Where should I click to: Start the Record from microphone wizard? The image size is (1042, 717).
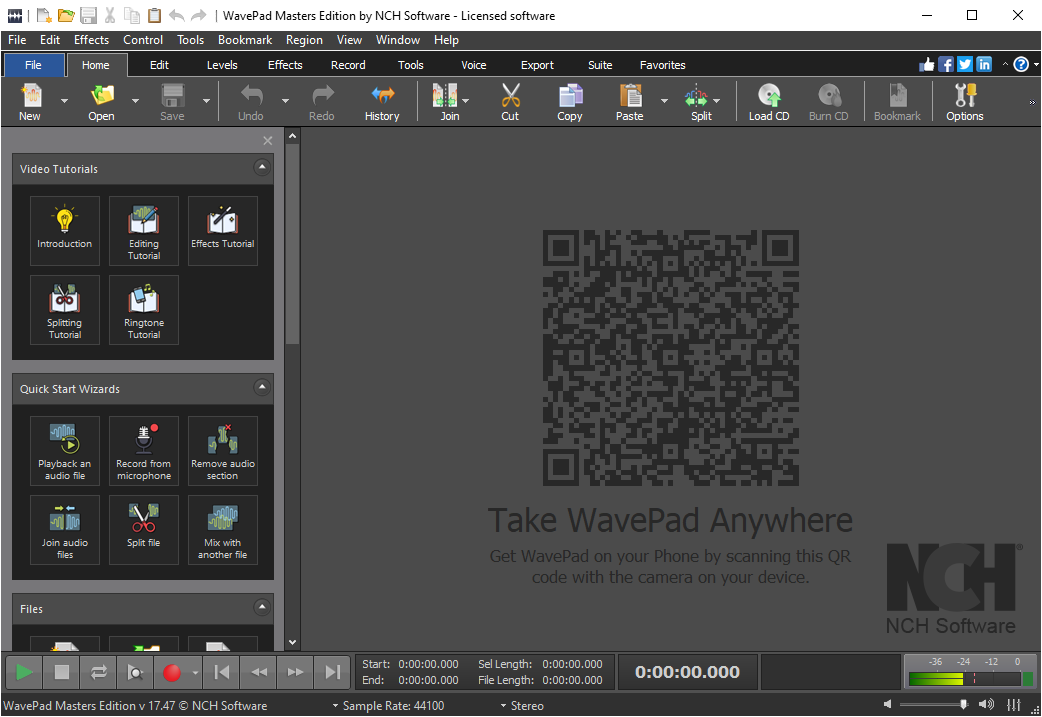(143, 450)
